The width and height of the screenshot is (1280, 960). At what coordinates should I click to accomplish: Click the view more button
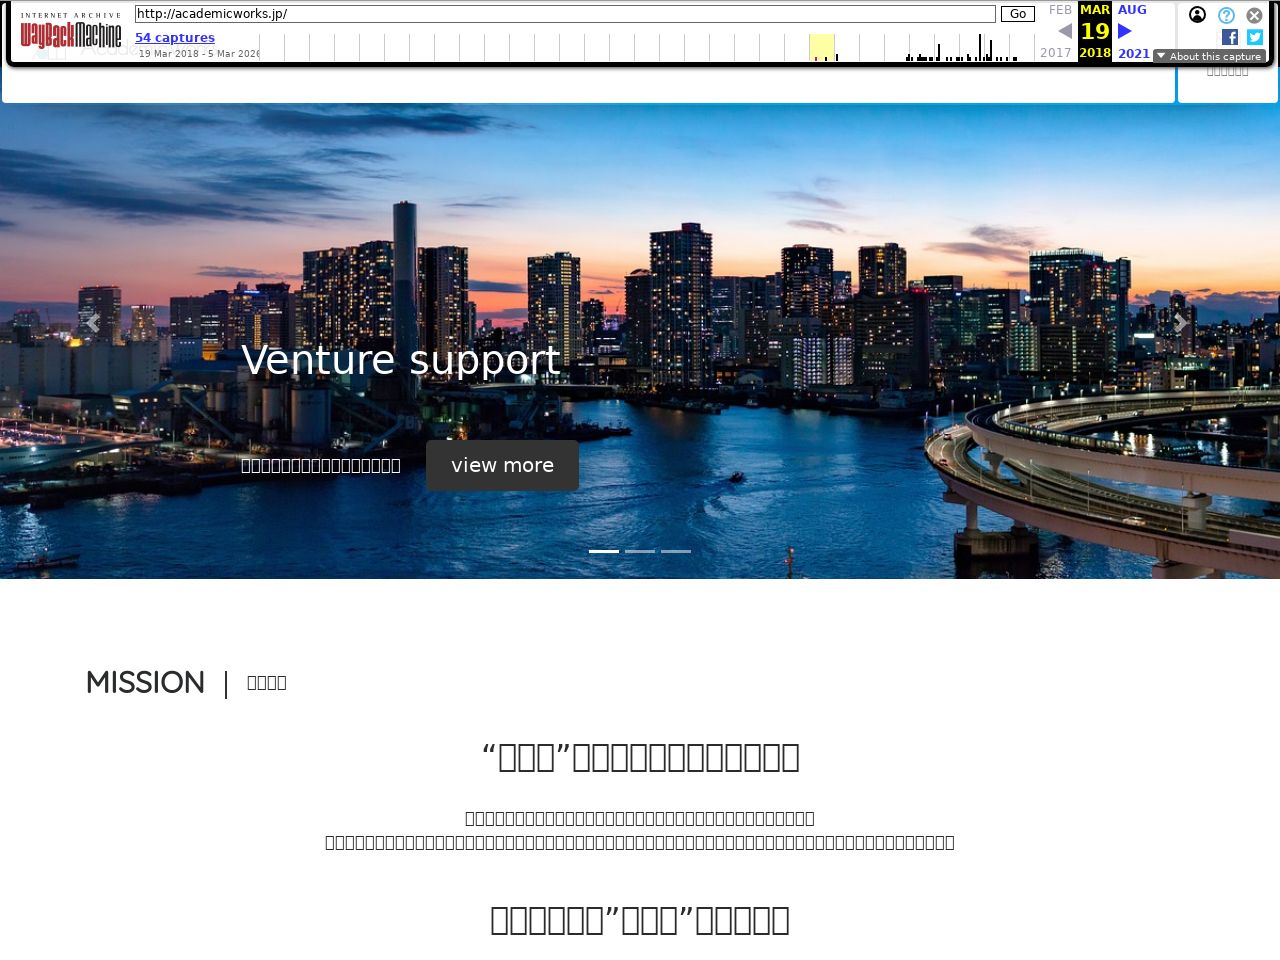click(502, 465)
